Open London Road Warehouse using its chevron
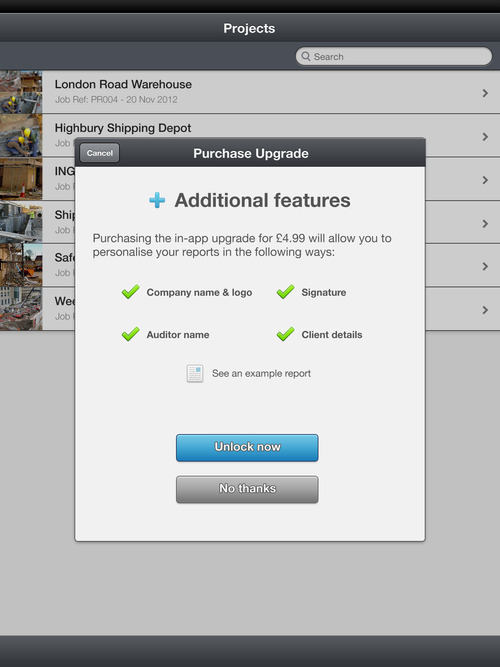Screen dimensions: 500x667 point(485,93)
